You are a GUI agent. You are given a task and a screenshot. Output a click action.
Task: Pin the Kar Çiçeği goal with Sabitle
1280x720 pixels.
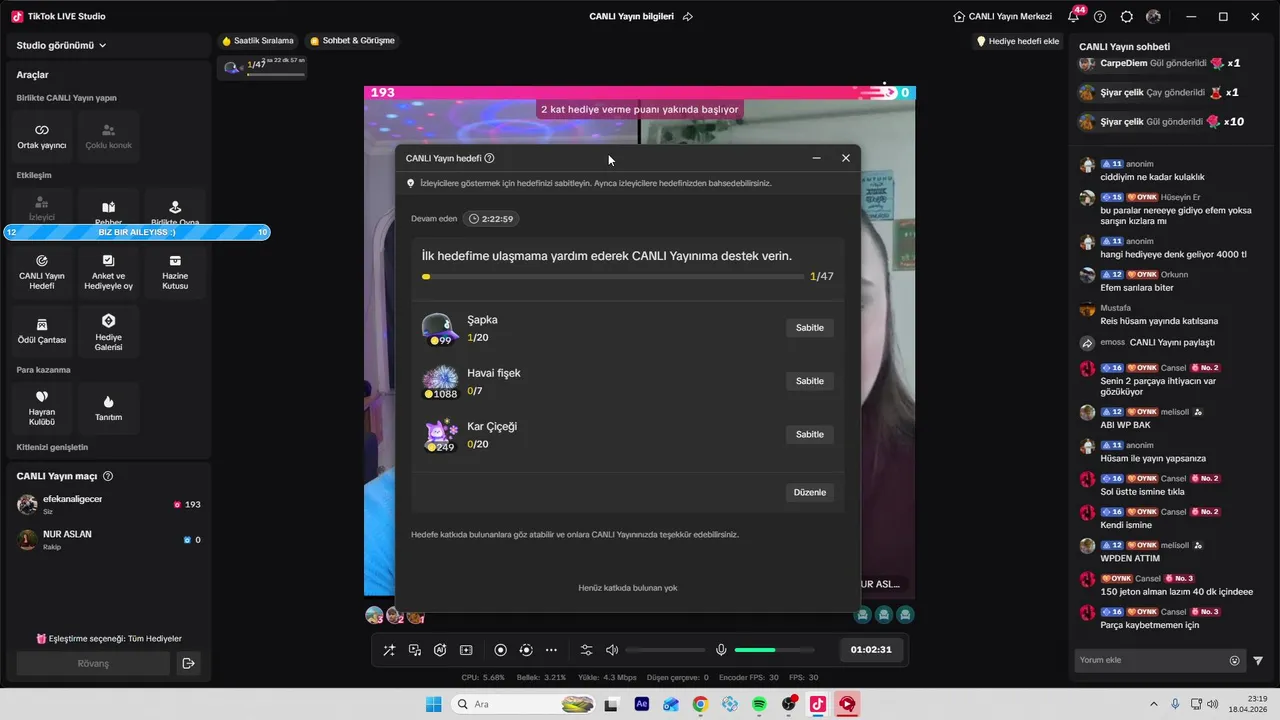tap(810, 434)
